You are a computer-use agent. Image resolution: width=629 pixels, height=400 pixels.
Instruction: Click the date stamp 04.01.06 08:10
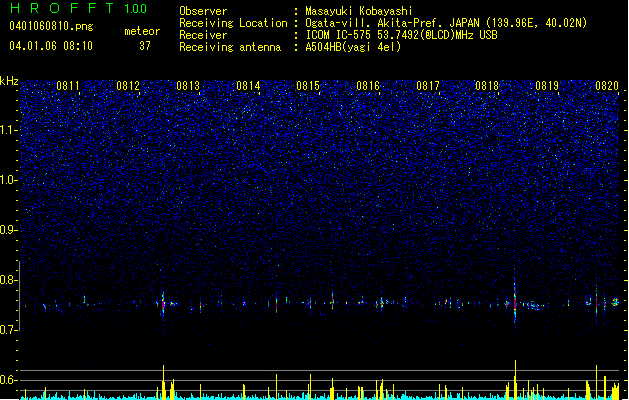tap(51, 46)
